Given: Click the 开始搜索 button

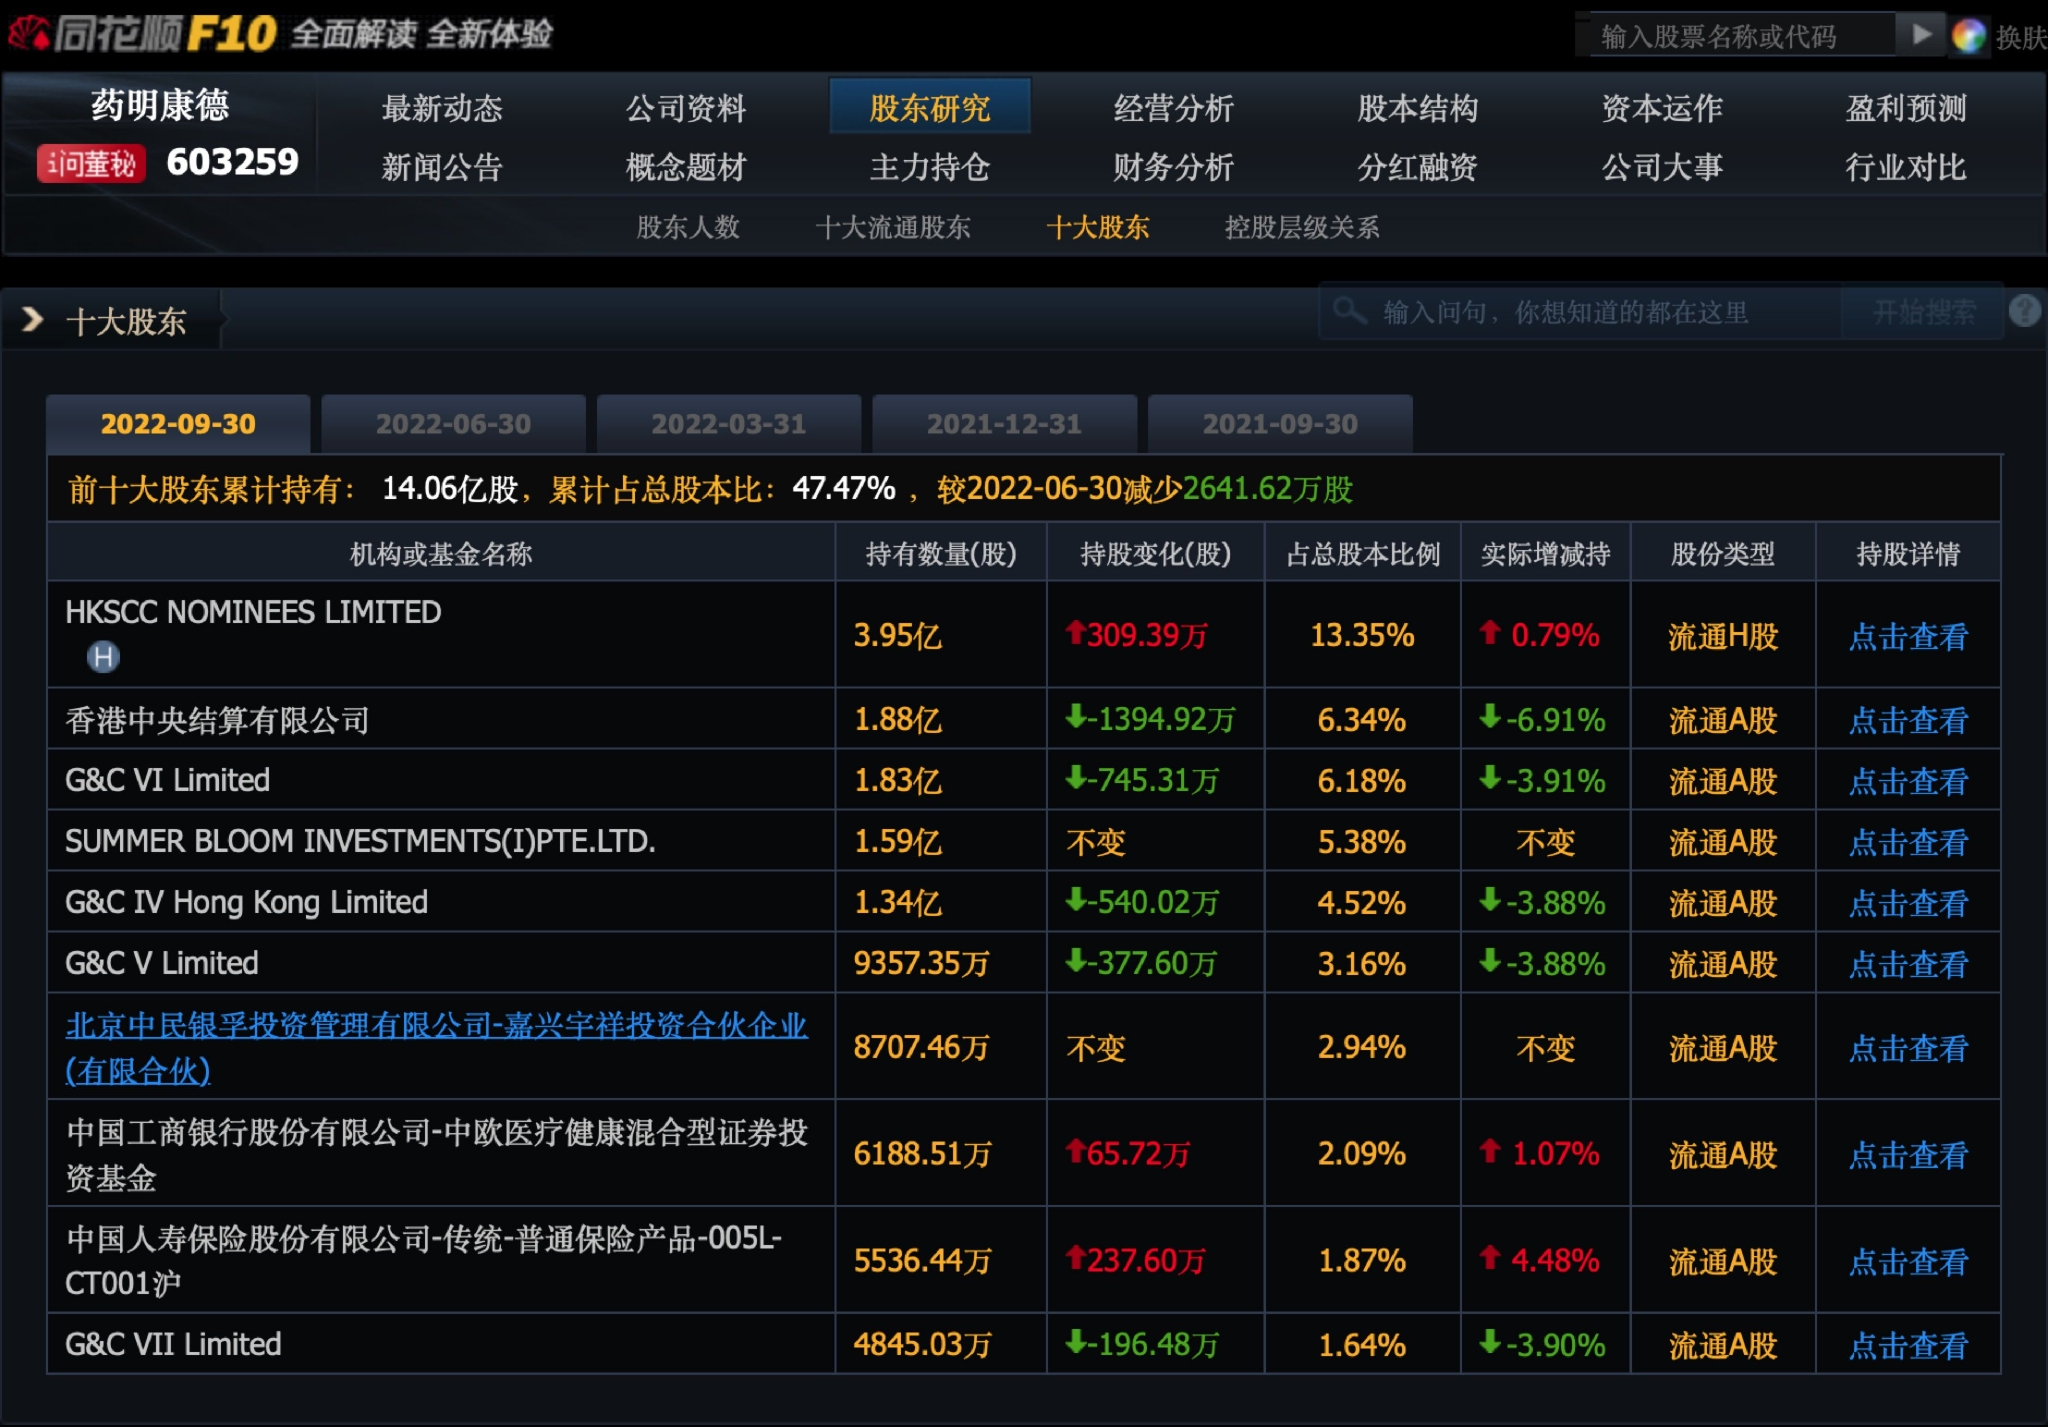Looking at the screenshot, I should (x=1923, y=312).
